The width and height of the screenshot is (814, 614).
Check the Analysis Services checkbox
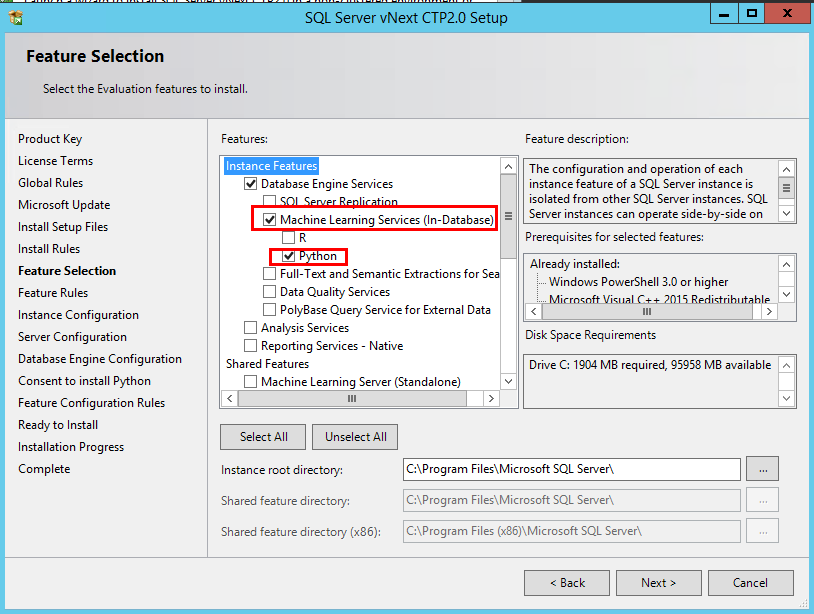point(250,328)
